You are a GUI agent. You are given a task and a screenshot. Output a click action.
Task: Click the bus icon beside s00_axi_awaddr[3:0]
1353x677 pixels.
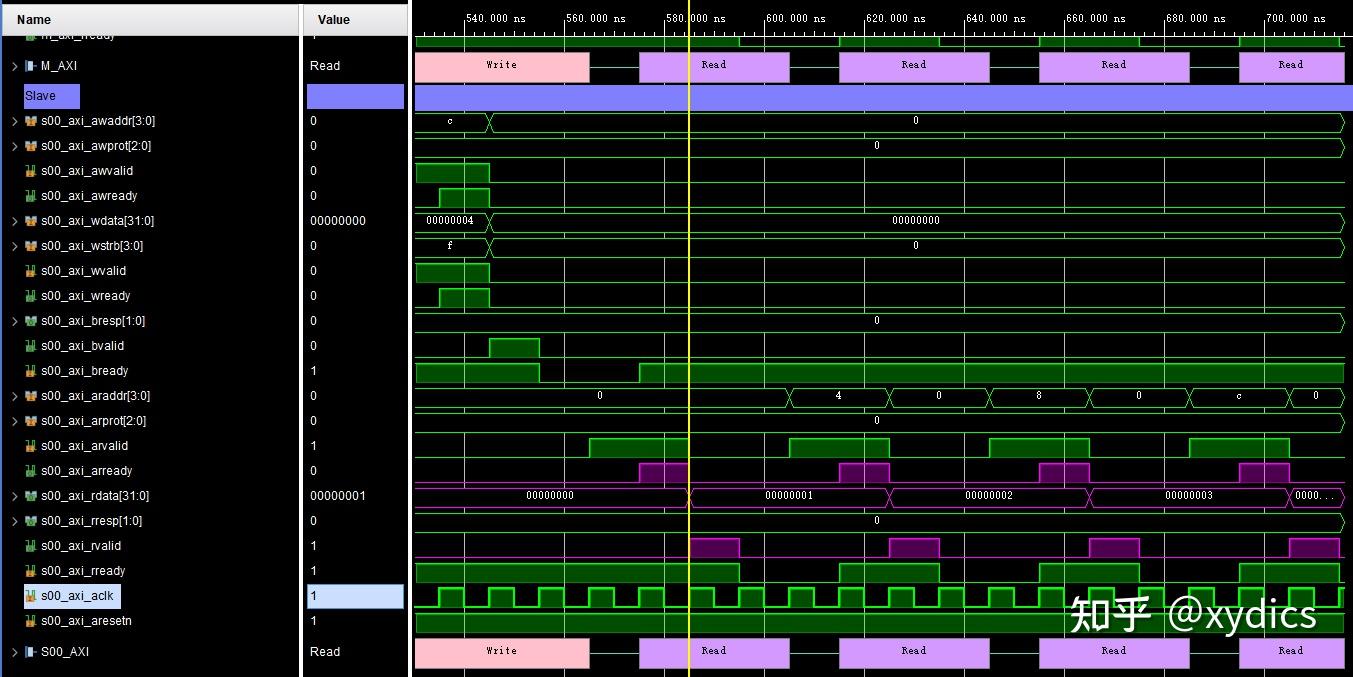coord(33,121)
